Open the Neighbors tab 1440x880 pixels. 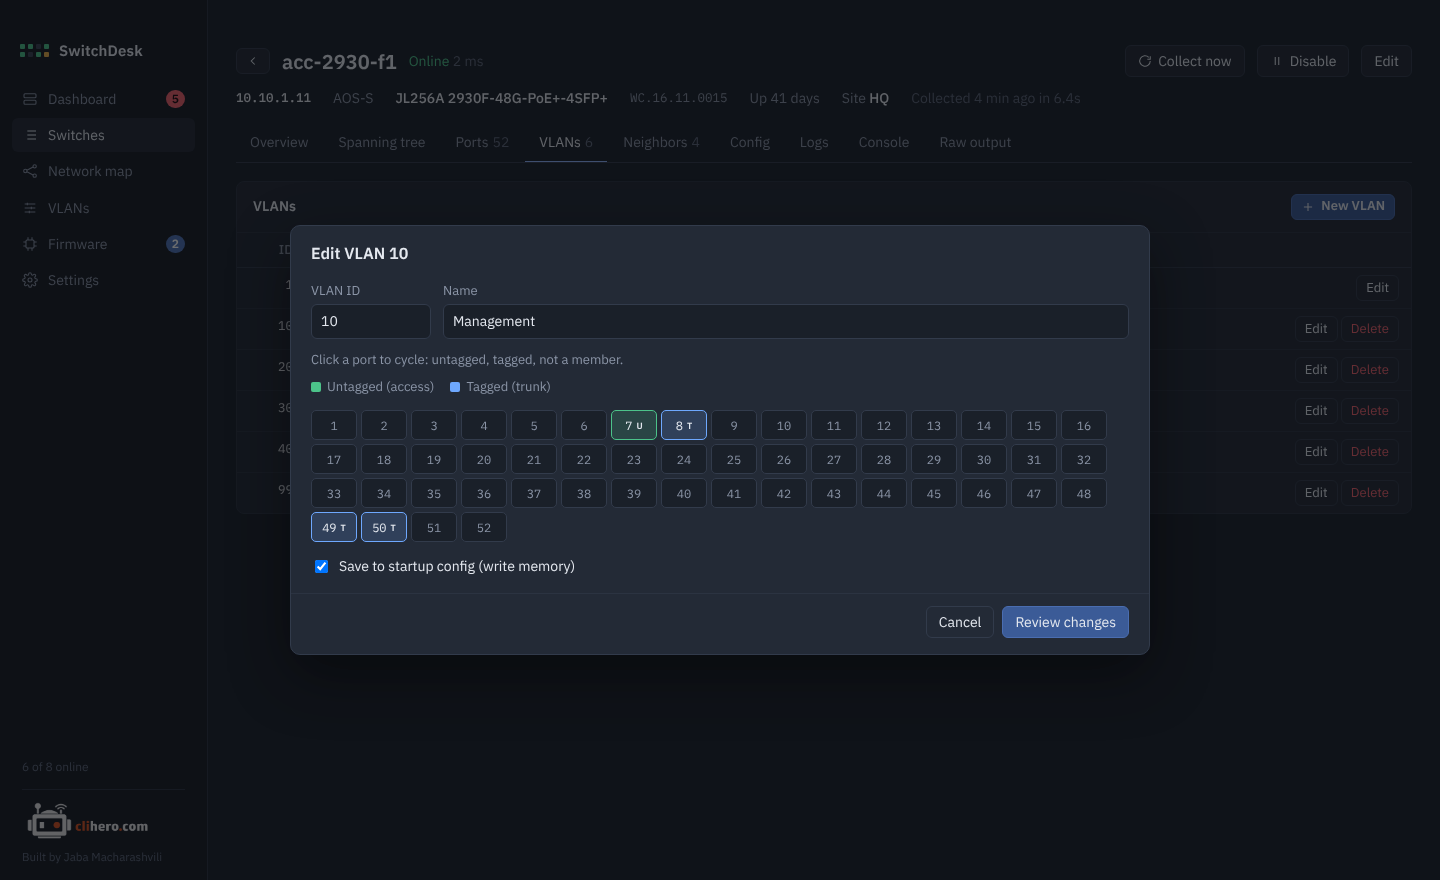click(x=661, y=142)
